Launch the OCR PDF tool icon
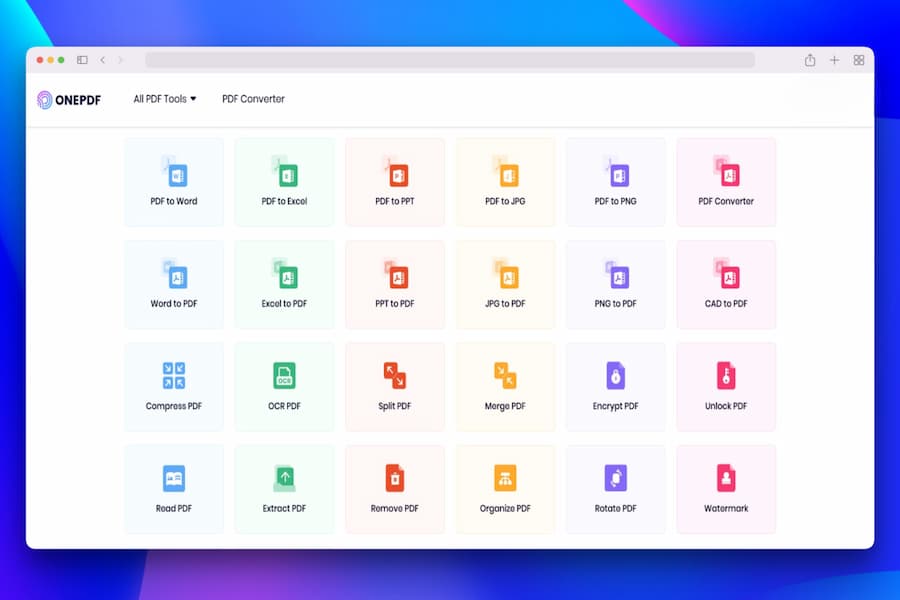 point(285,376)
